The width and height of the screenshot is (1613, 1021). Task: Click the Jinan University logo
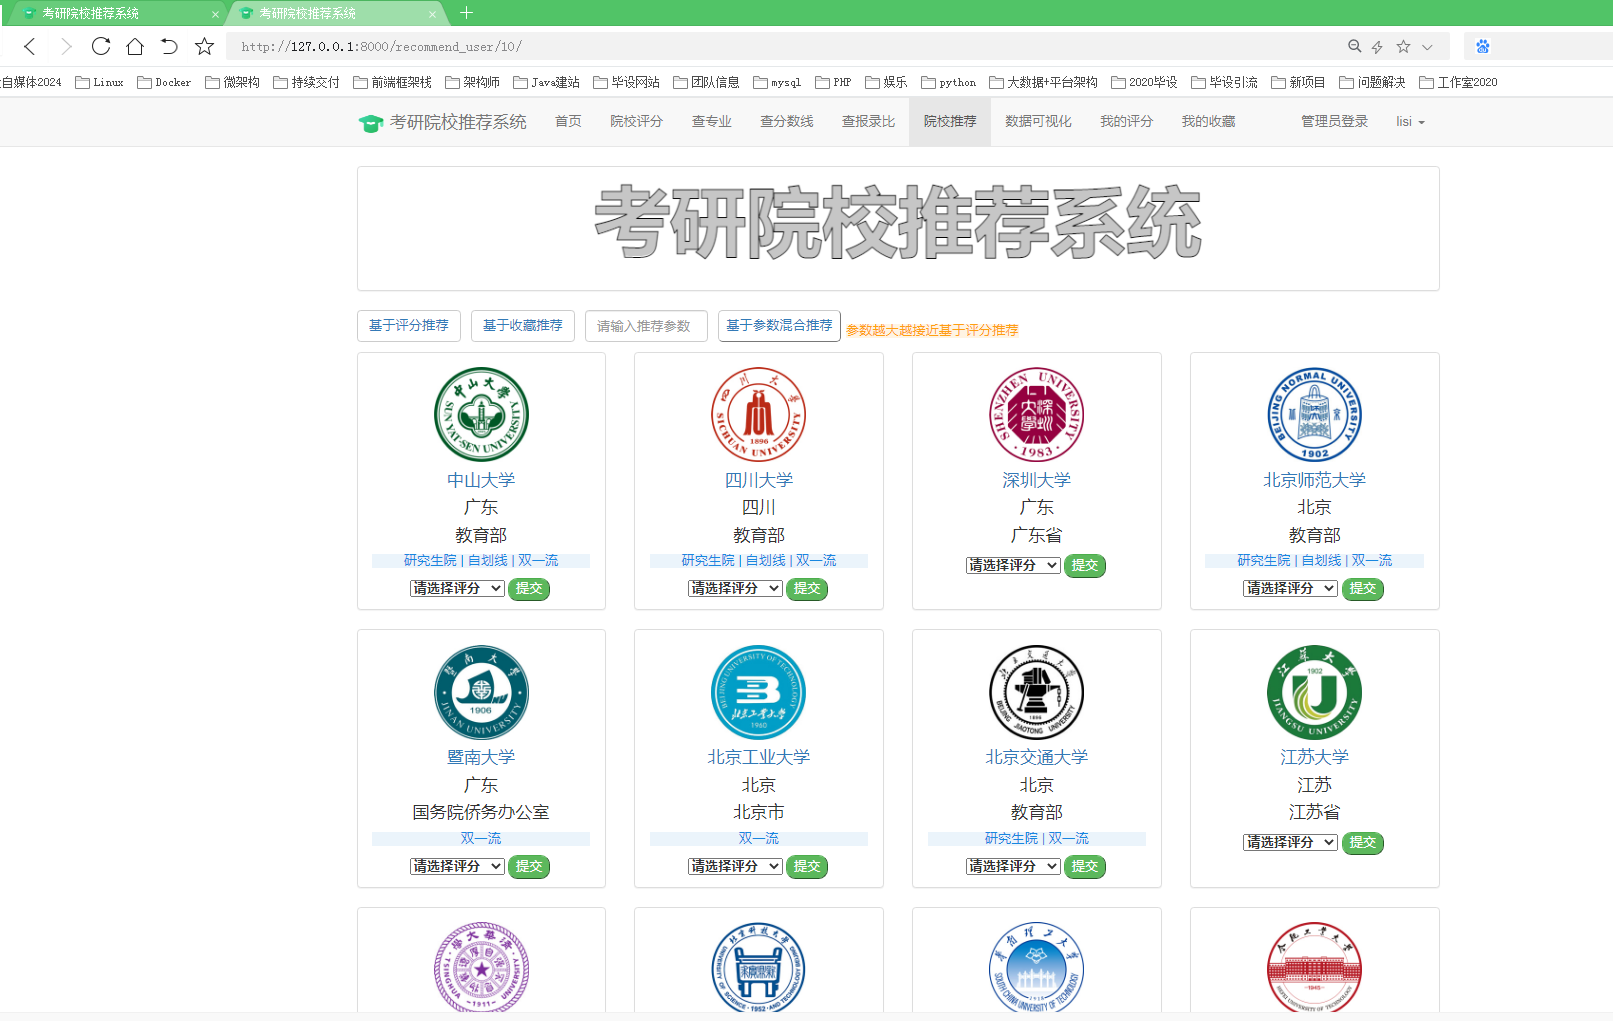[481, 692]
